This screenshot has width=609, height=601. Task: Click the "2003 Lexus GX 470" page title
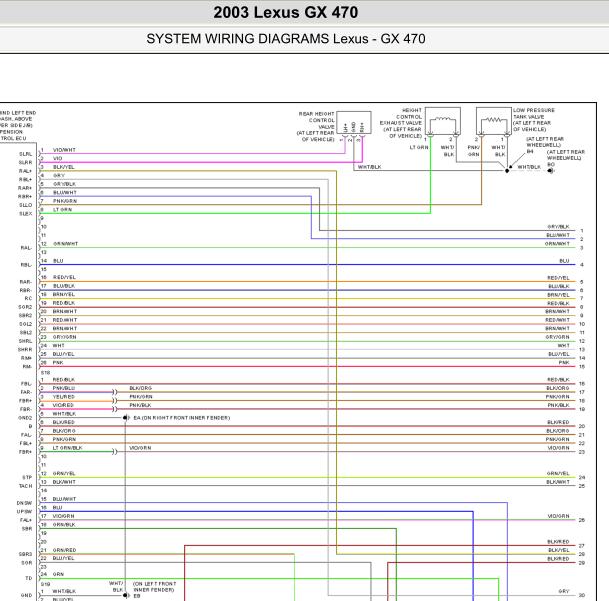click(285, 12)
